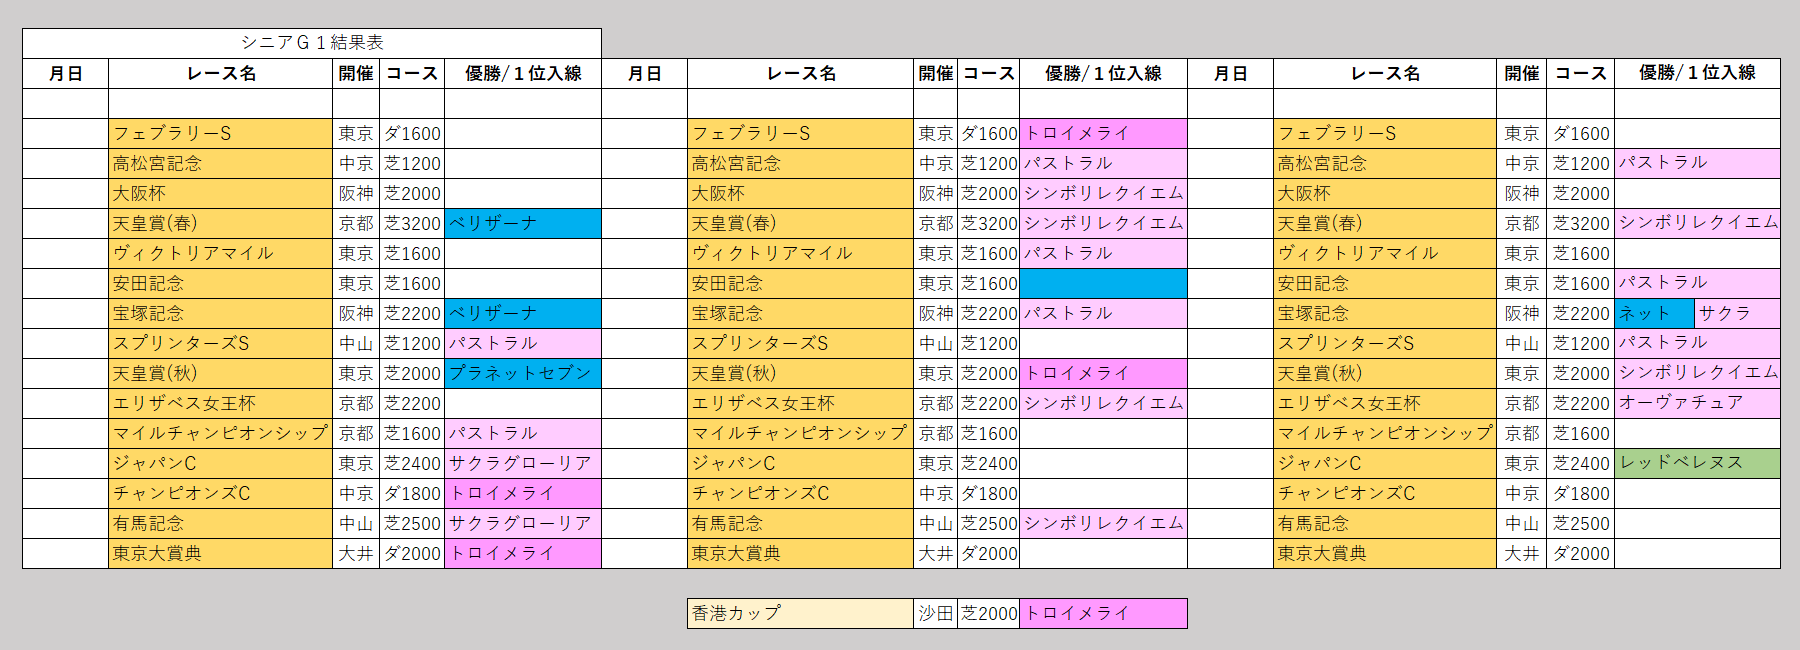Select the middle table's レース名 header
Screen dimensions: 1800x650
click(x=800, y=74)
